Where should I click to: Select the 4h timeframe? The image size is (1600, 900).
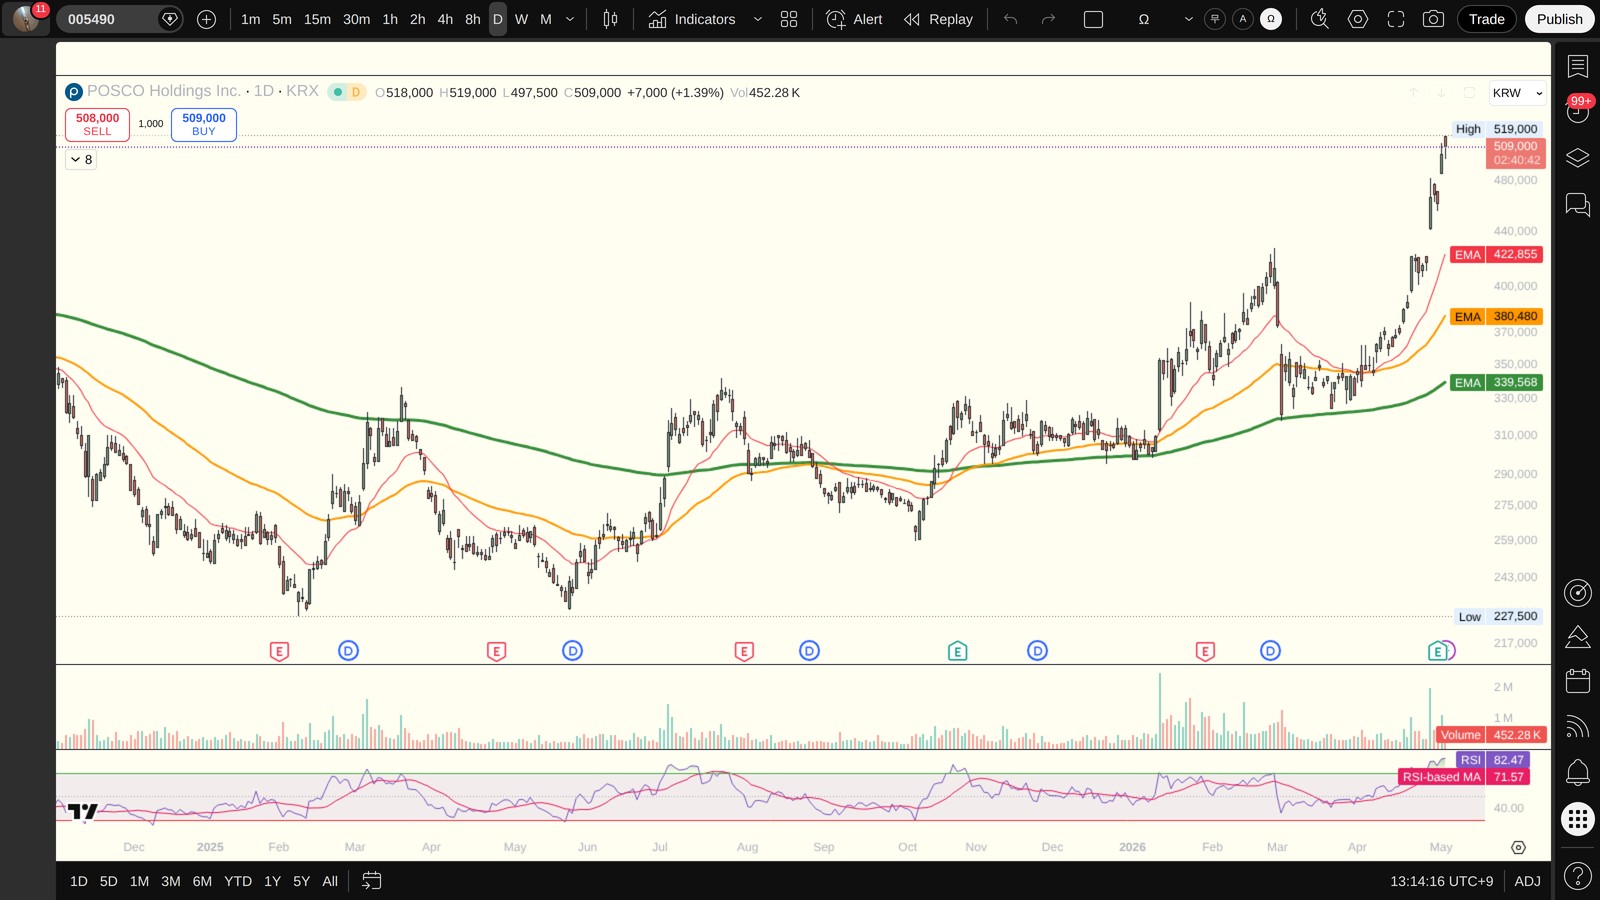pyautogui.click(x=445, y=19)
